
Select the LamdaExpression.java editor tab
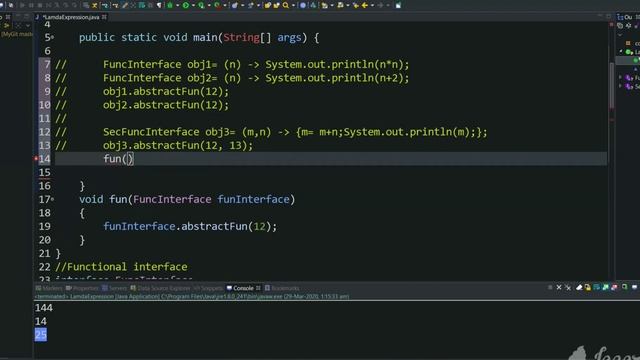tap(71, 17)
